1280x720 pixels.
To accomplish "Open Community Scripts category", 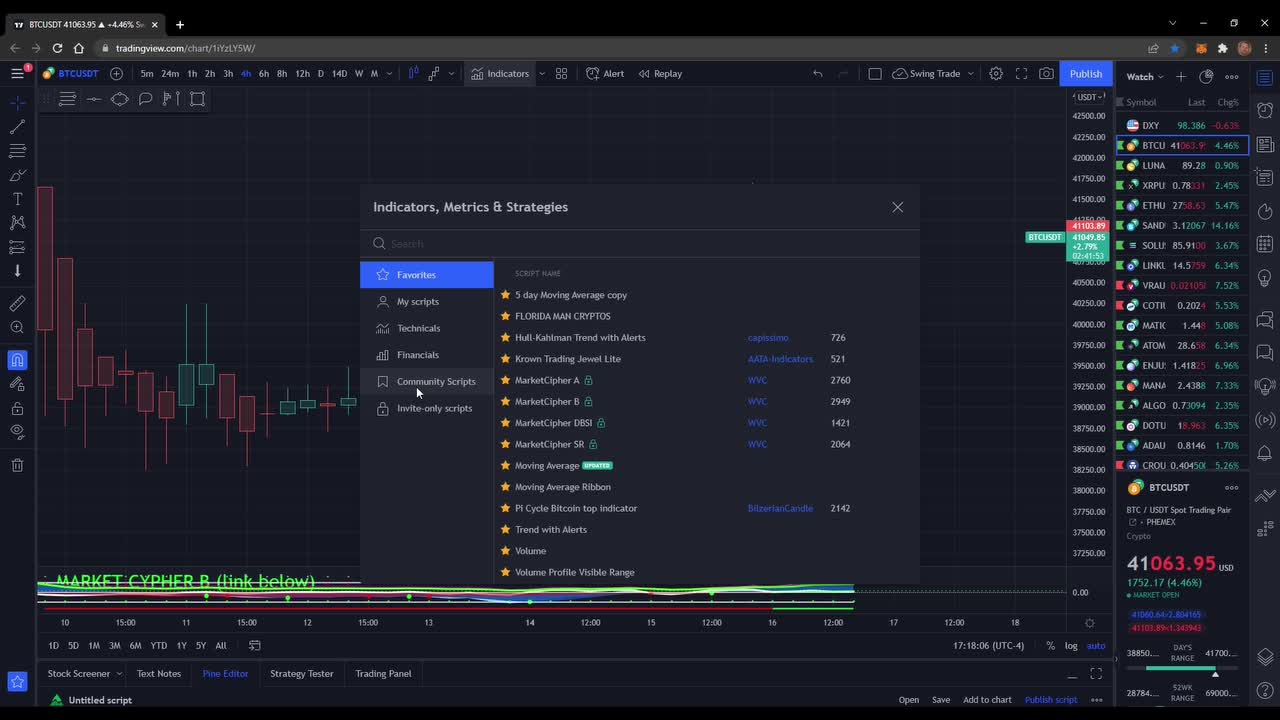I will pyautogui.click(x=427, y=381).
